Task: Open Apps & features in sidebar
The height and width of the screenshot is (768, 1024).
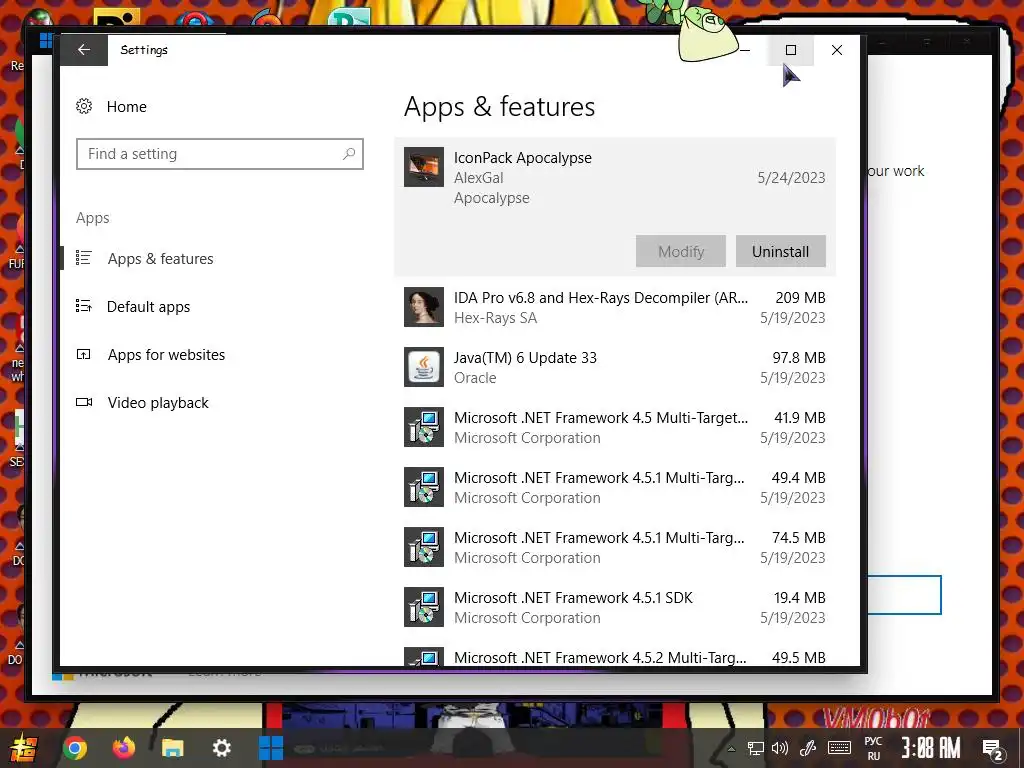Action: (160, 259)
